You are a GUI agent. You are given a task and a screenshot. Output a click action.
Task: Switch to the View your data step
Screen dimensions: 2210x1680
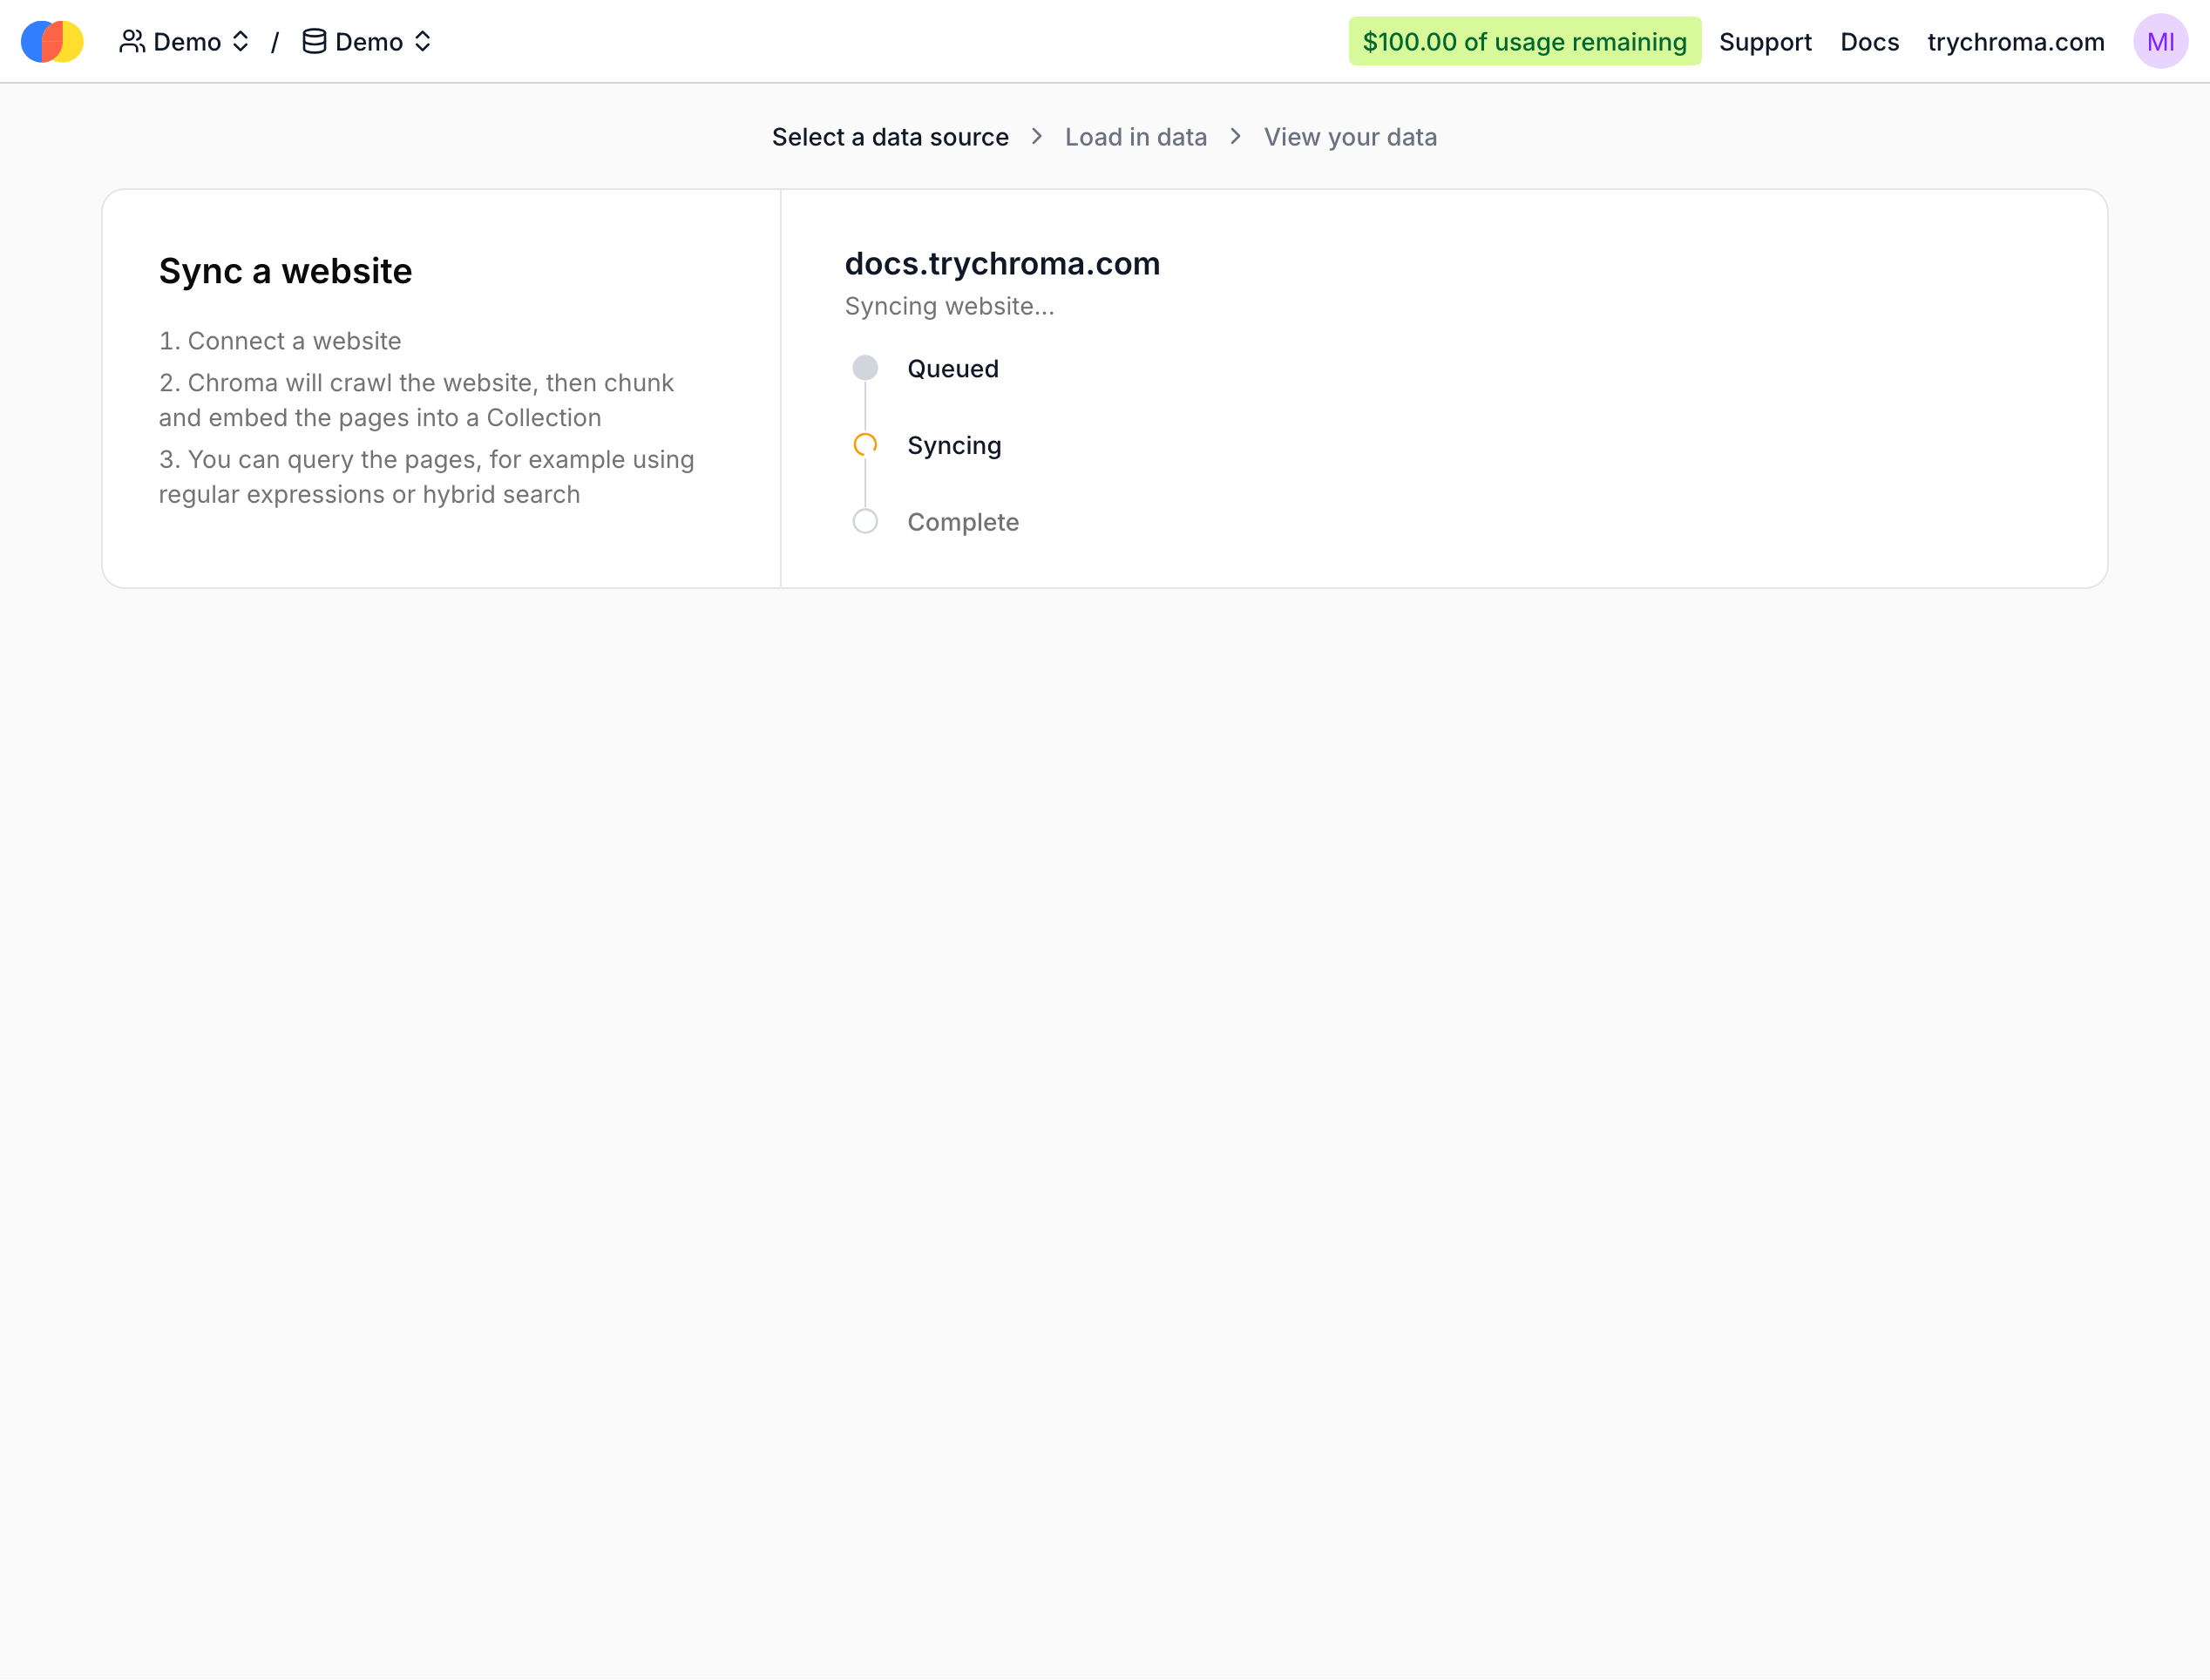click(1350, 136)
